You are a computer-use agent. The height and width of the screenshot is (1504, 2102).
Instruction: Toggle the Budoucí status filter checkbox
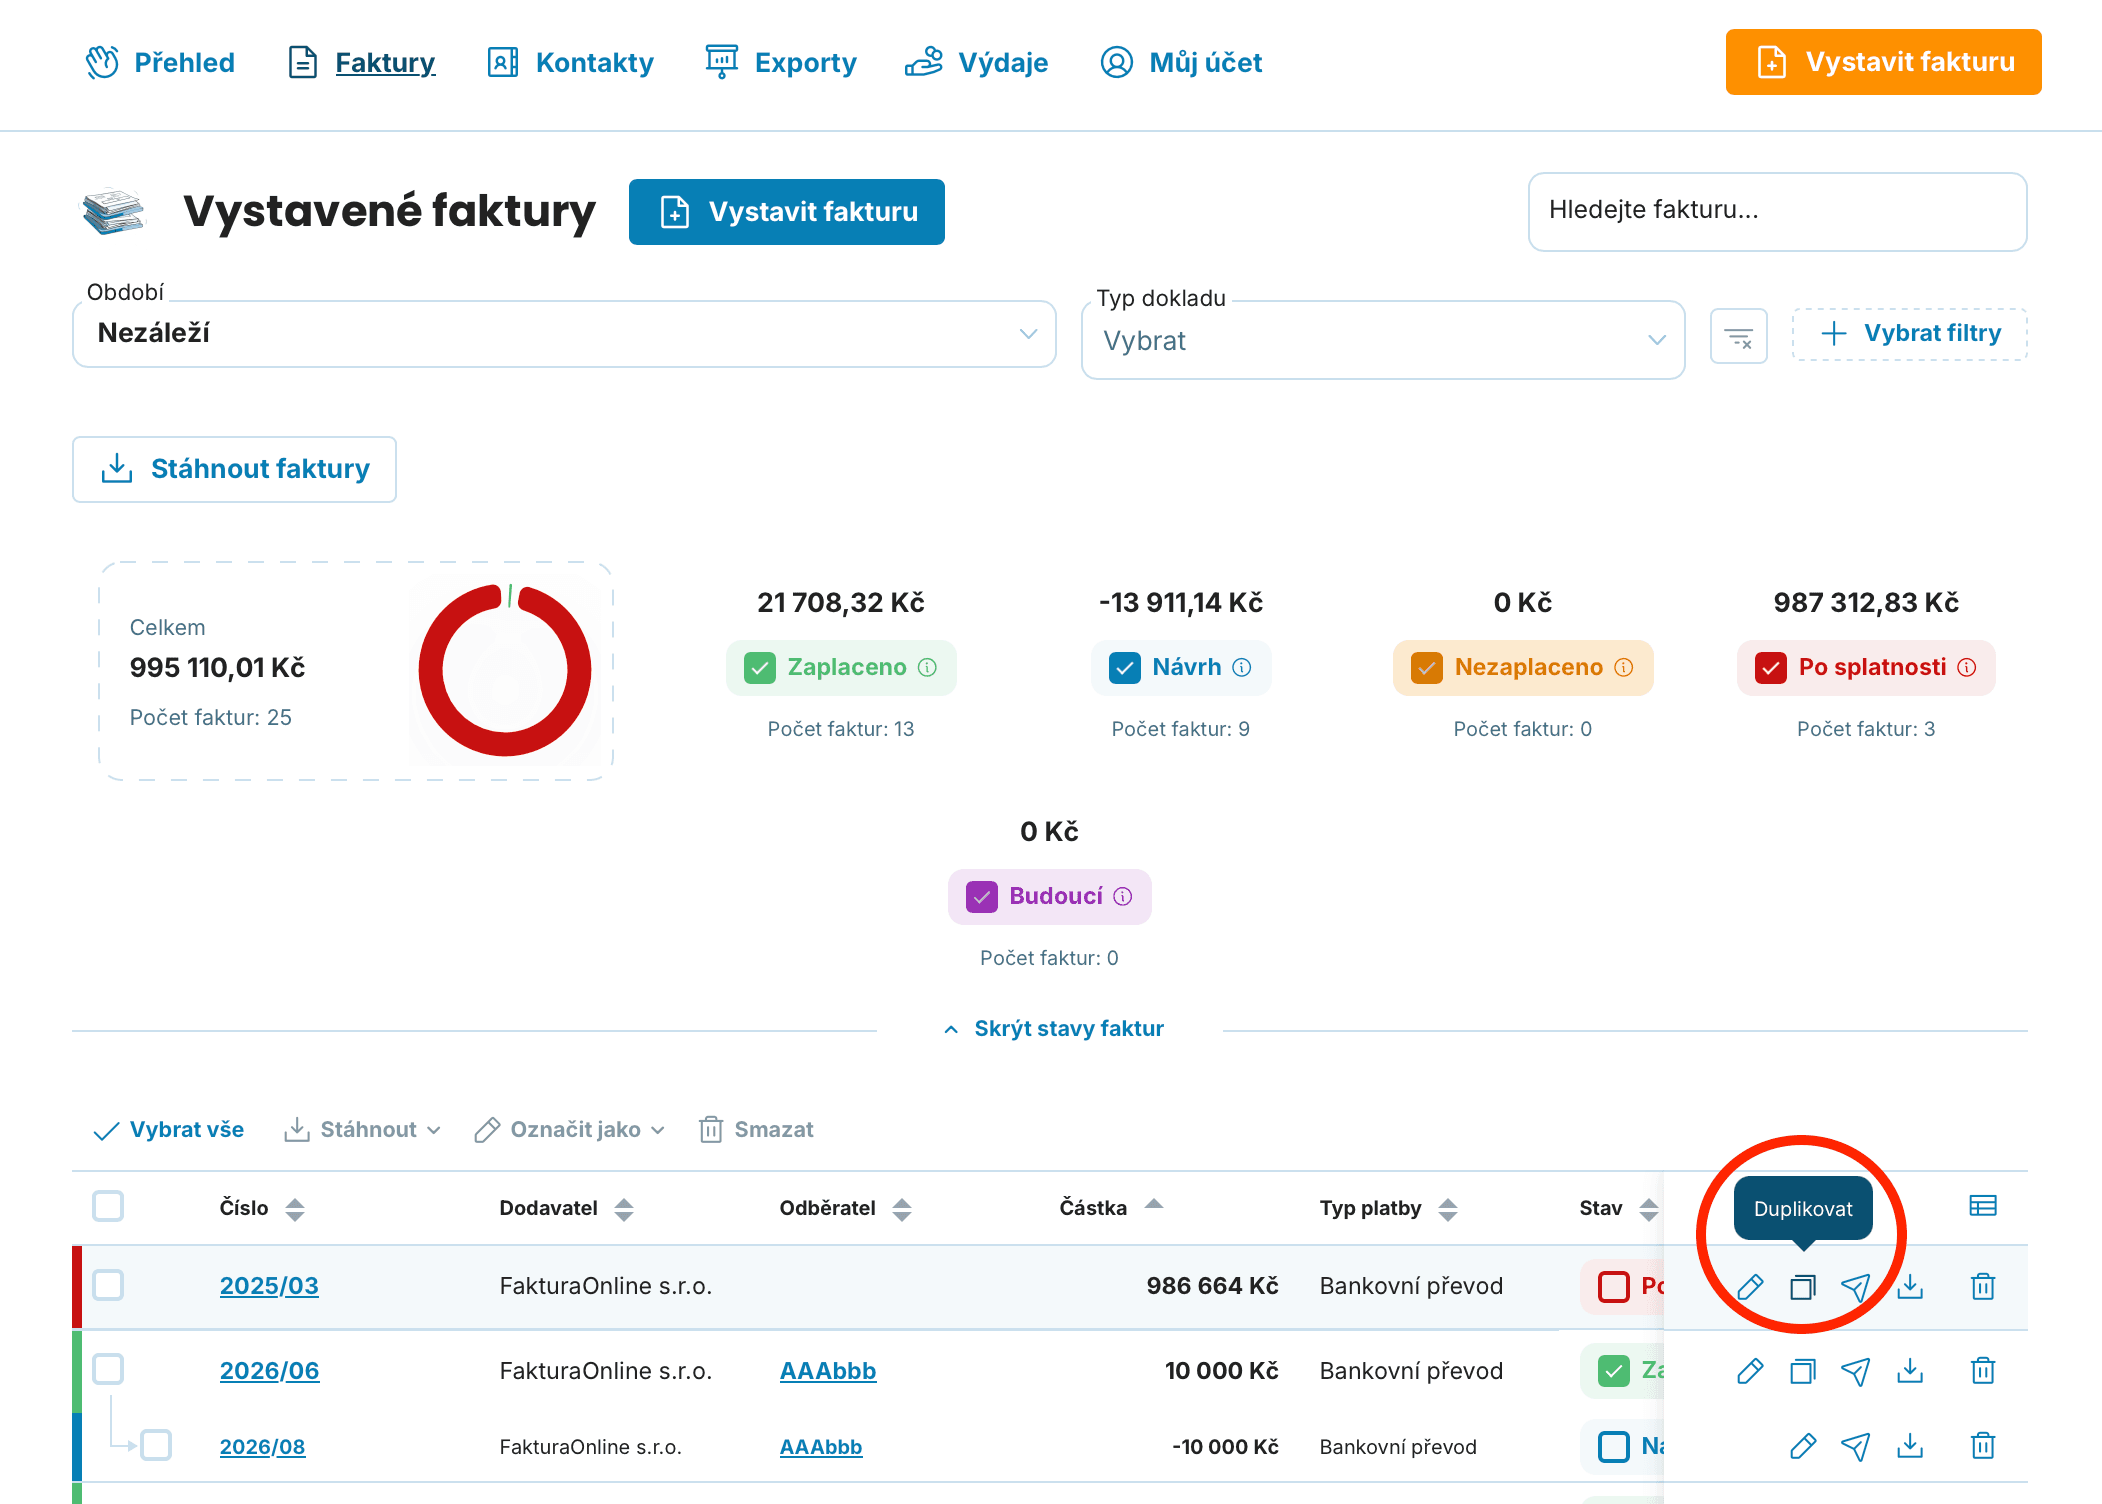click(982, 897)
